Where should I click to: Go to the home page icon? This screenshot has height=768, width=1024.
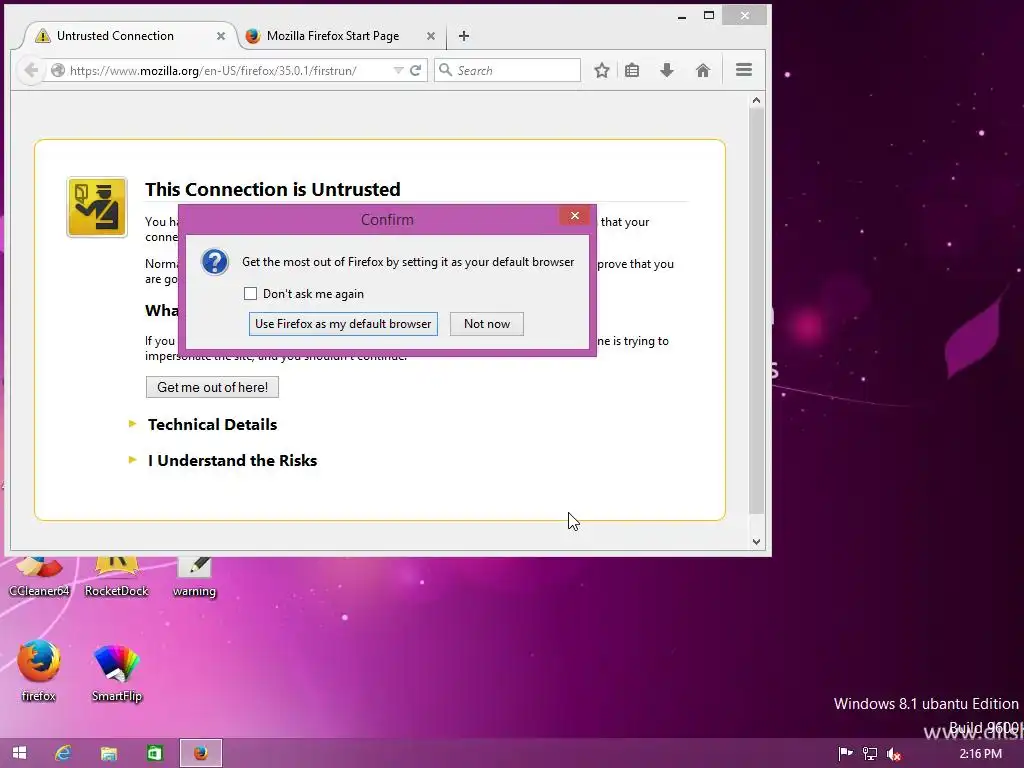703,70
